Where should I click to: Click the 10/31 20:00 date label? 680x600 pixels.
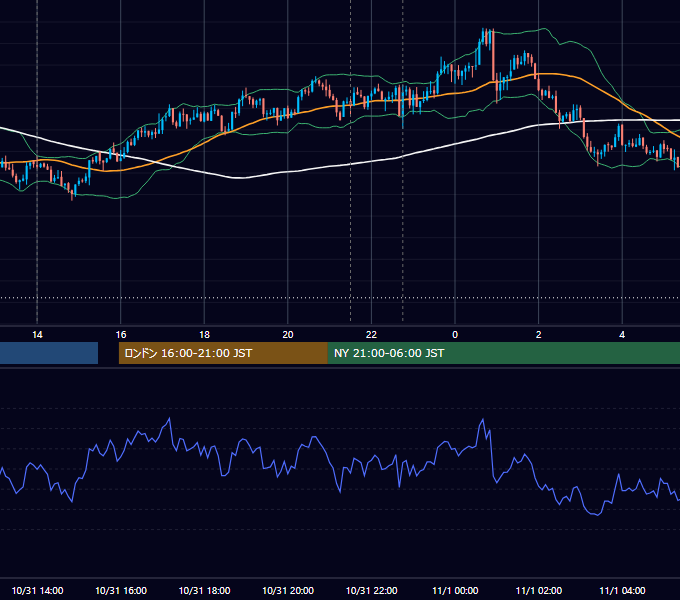point(288,590)
